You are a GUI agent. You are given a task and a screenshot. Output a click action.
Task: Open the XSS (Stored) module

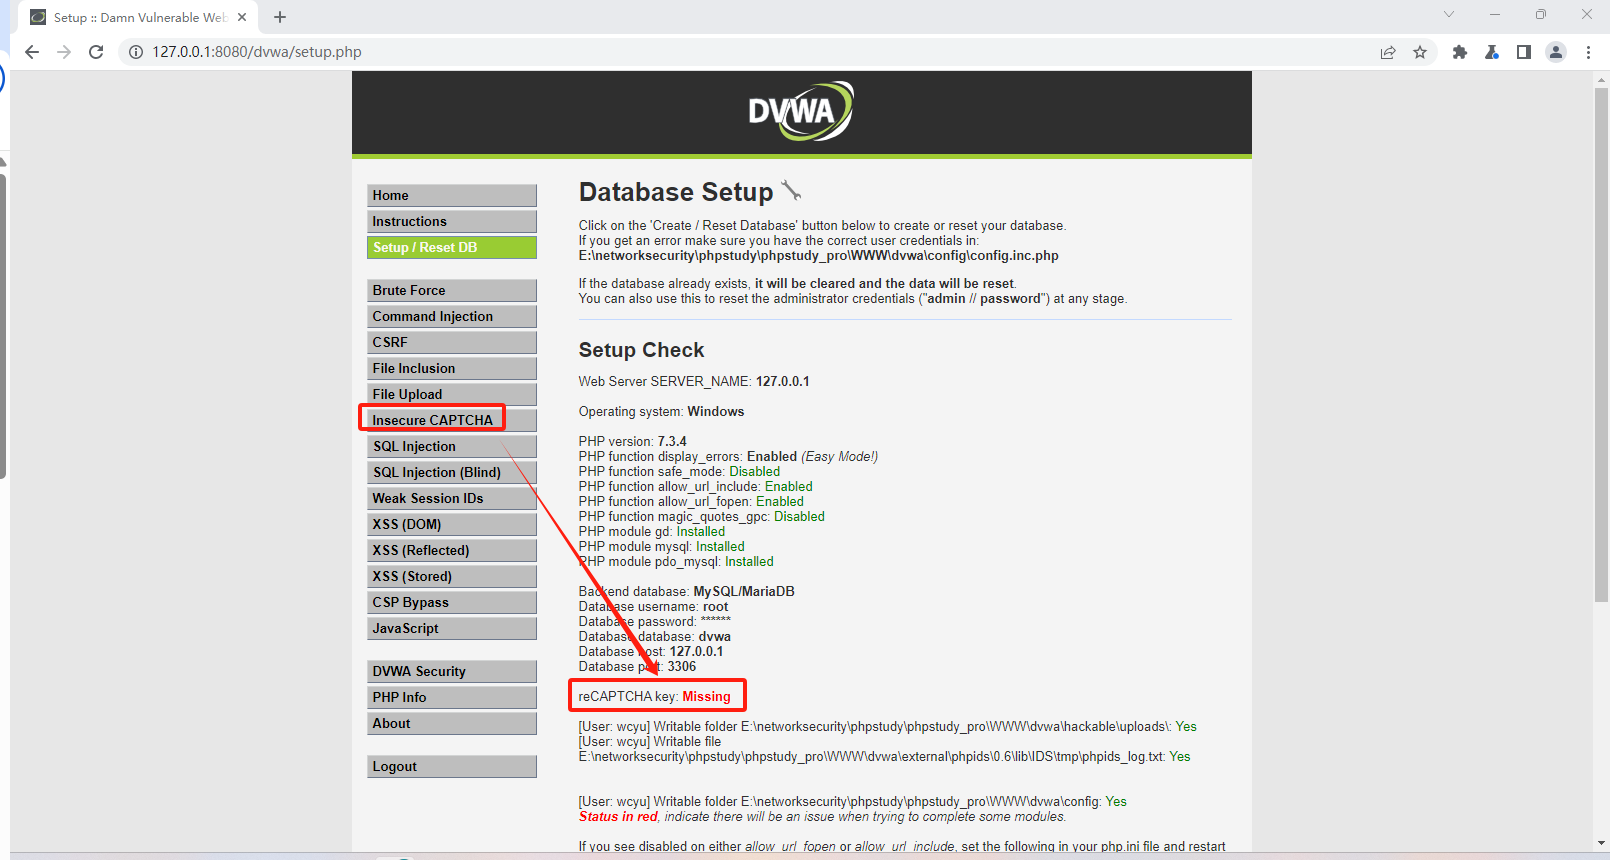pyautogui.click(x=452, y=576)
